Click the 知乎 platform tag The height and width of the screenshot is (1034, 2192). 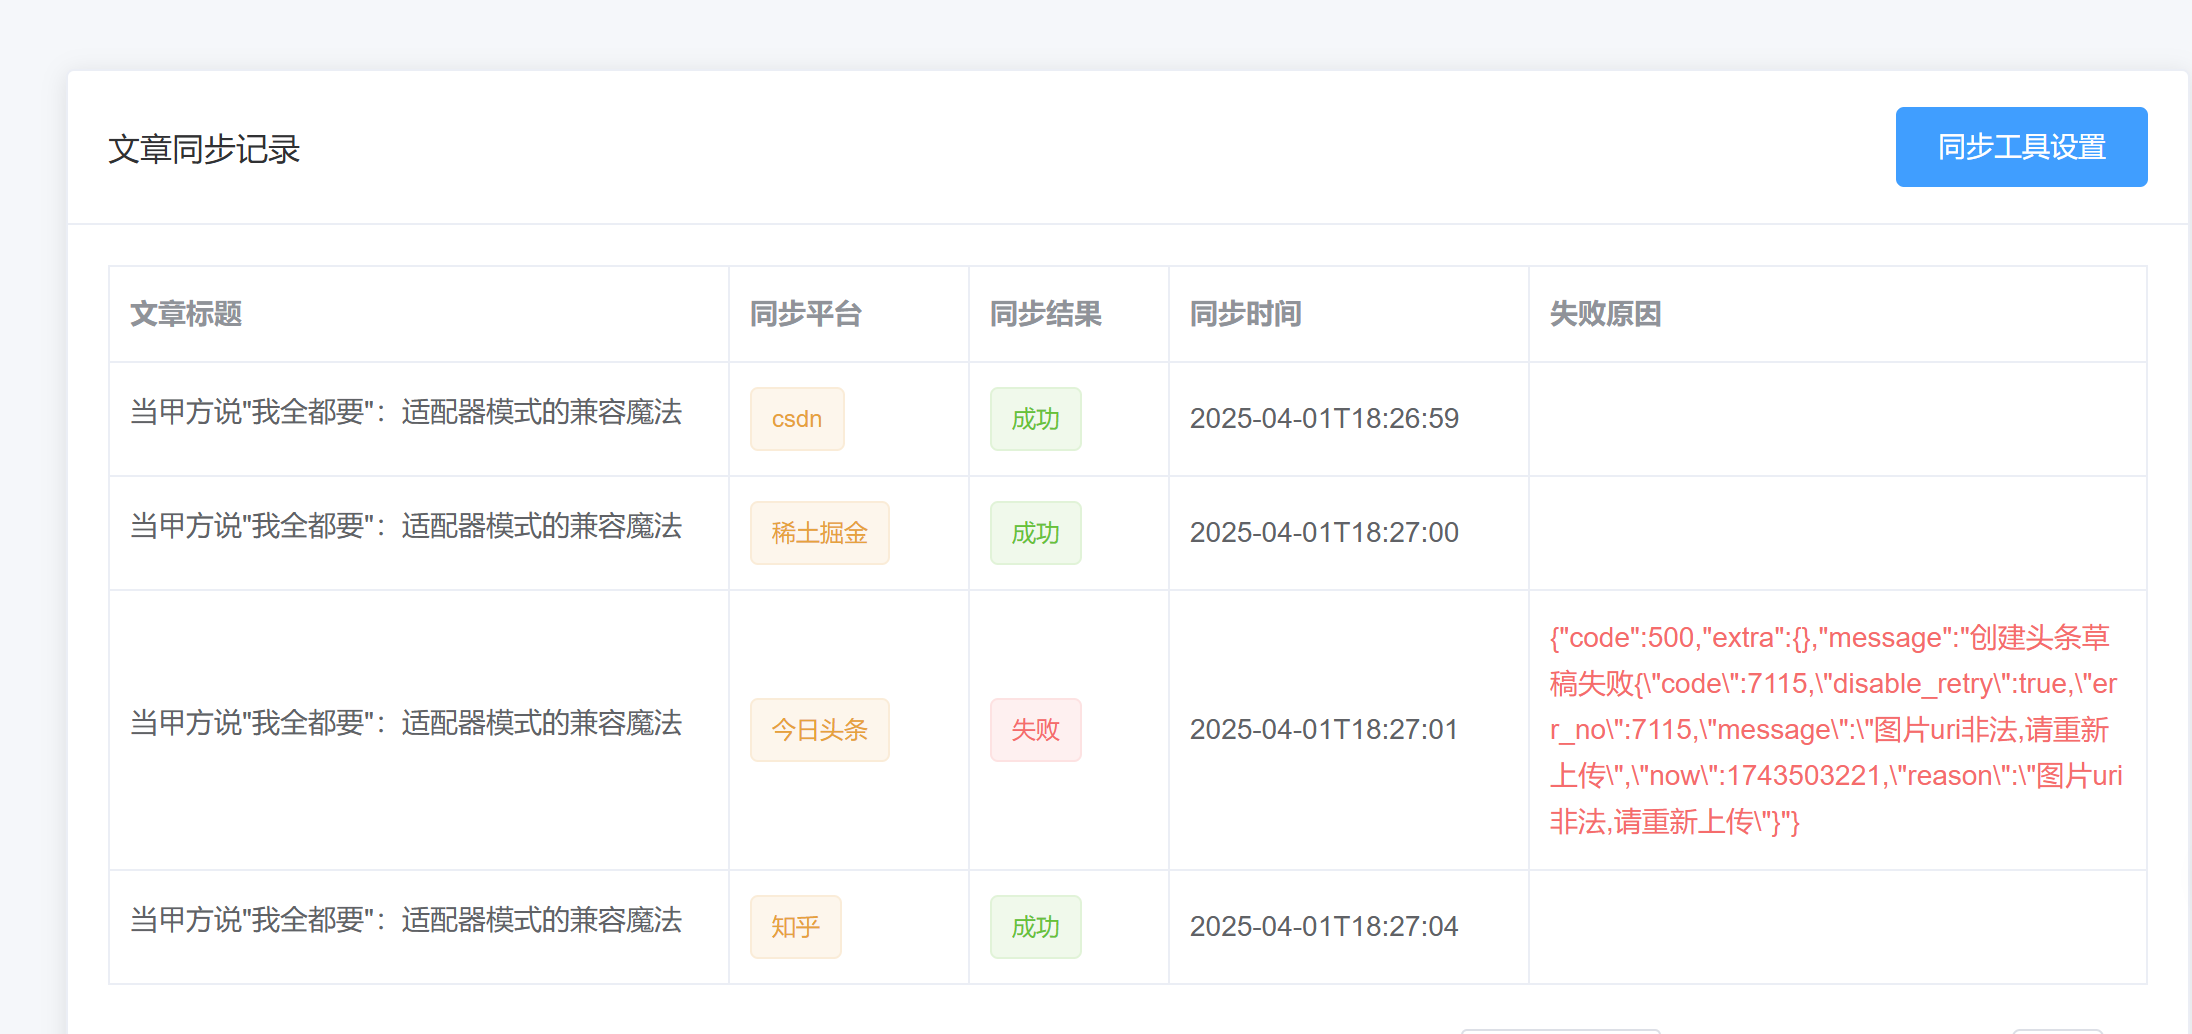[796, 927]
